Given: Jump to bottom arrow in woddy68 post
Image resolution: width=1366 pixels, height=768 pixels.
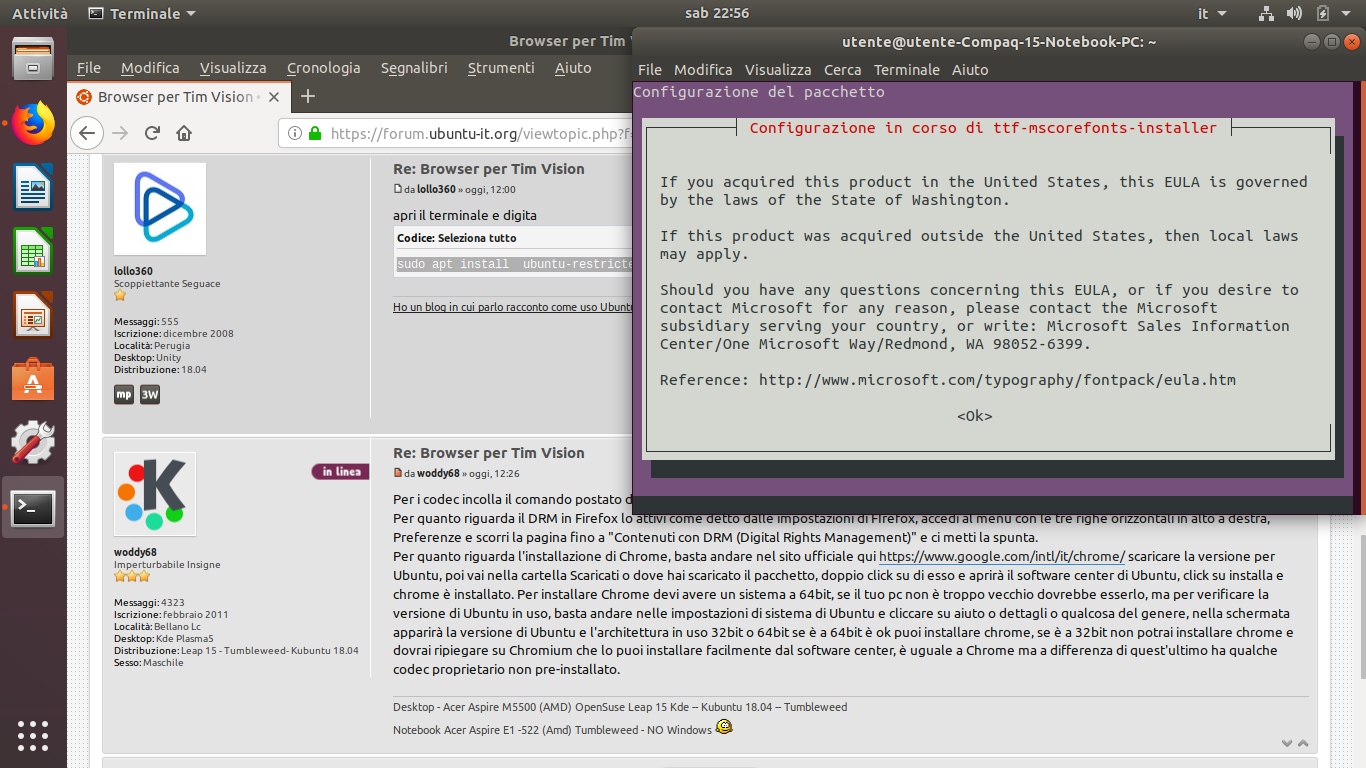Looking at the screenshot, I should tap(1288, 743).
